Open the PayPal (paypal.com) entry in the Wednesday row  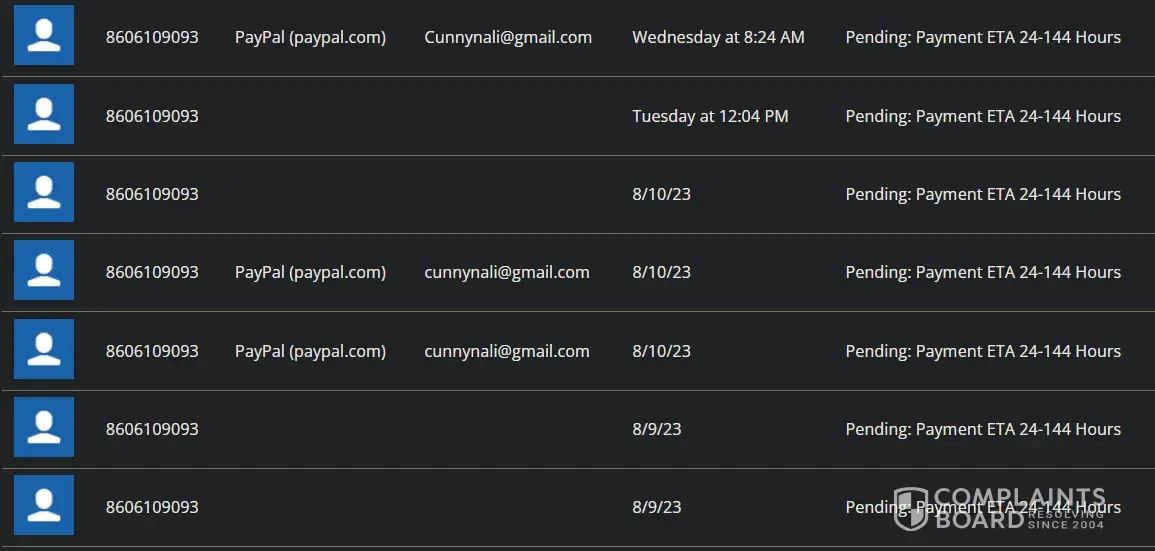click(310, 37)
